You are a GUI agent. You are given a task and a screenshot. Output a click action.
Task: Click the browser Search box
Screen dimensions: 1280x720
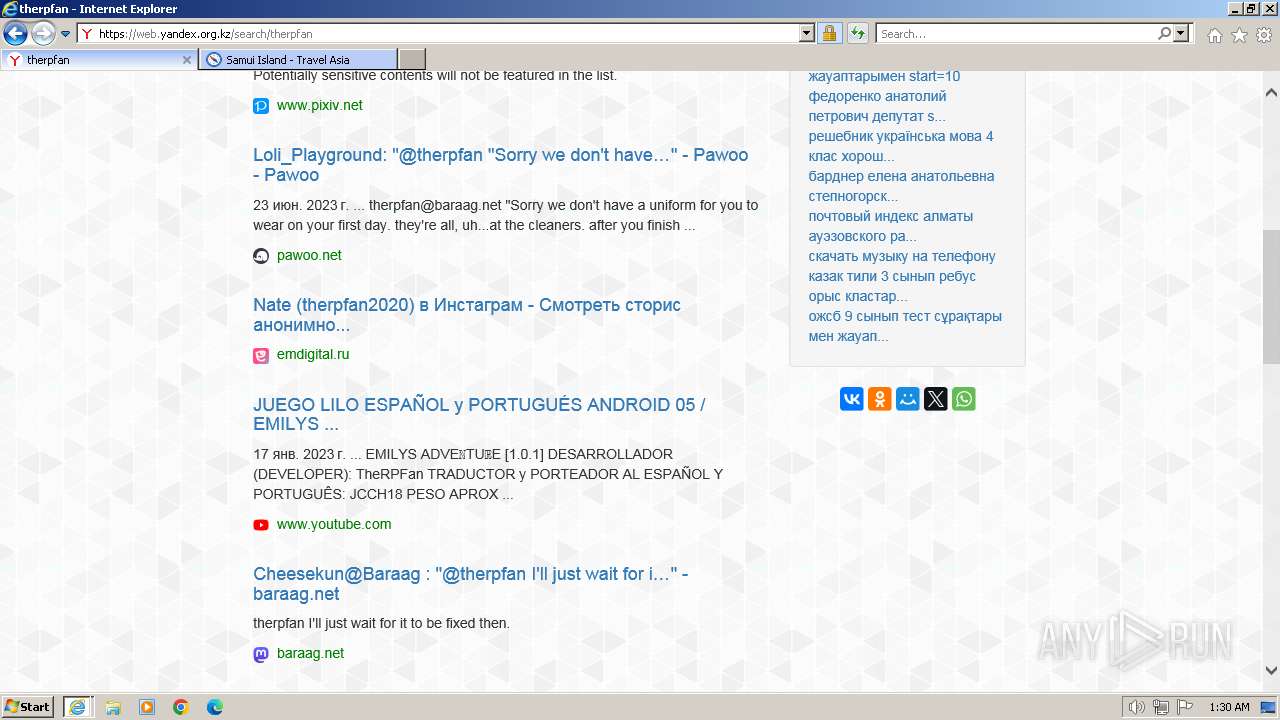point(1017,33)
